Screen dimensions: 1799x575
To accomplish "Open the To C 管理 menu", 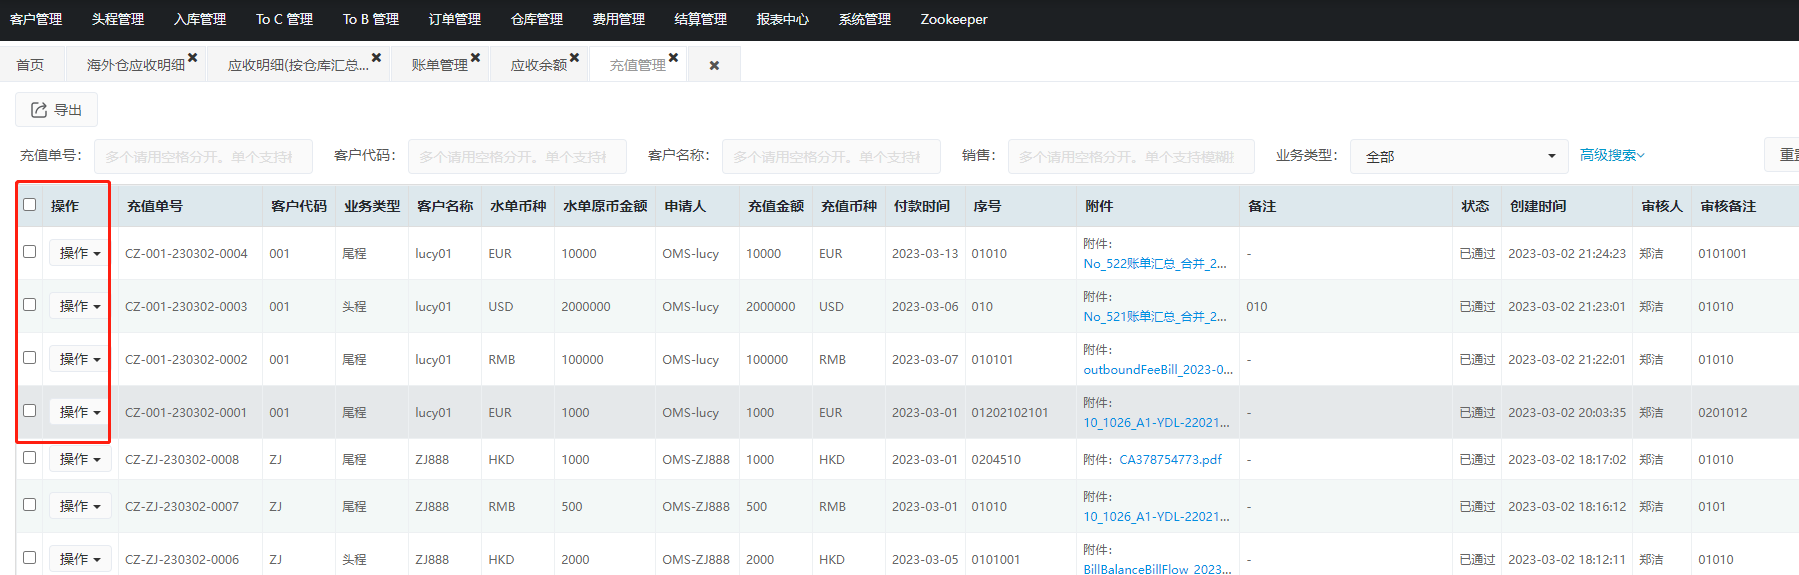I will (284, 19).
